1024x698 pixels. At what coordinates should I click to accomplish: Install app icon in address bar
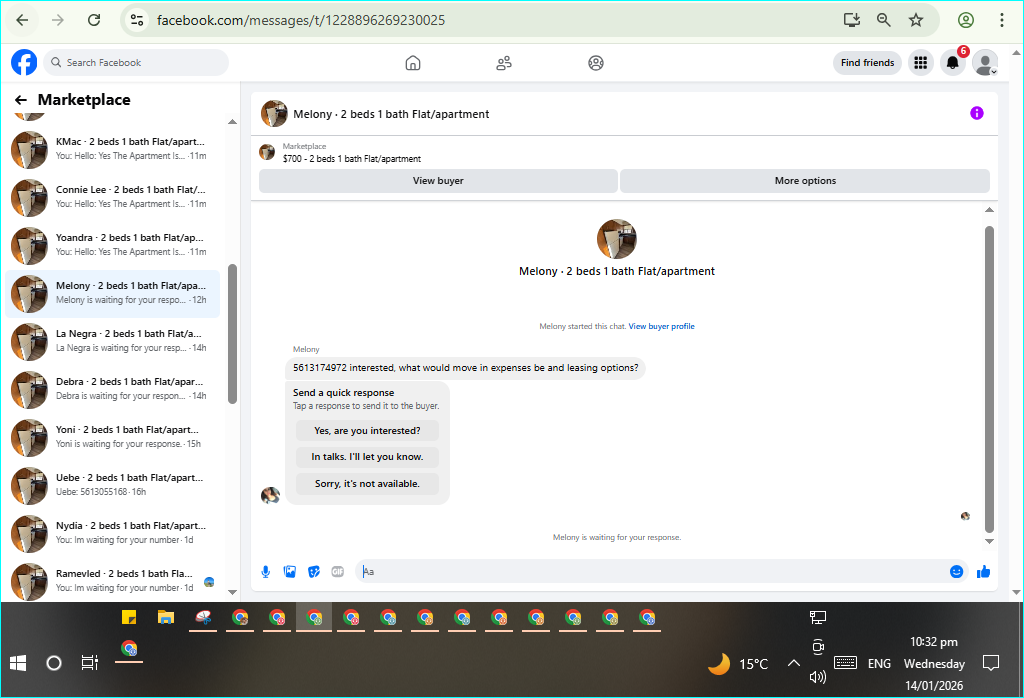click(x=852, y=20)
